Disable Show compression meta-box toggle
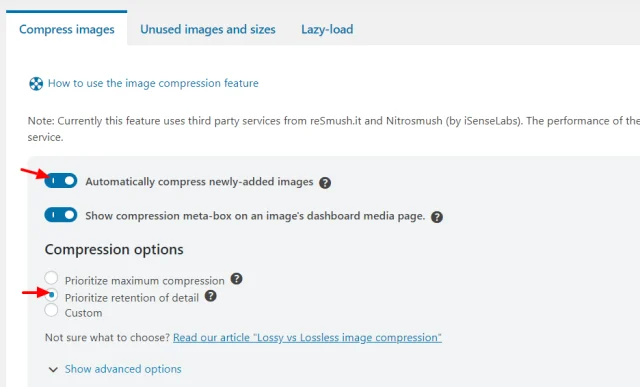Image resolution: width=640 pixels, height=387 pixels. coord(61,215)
